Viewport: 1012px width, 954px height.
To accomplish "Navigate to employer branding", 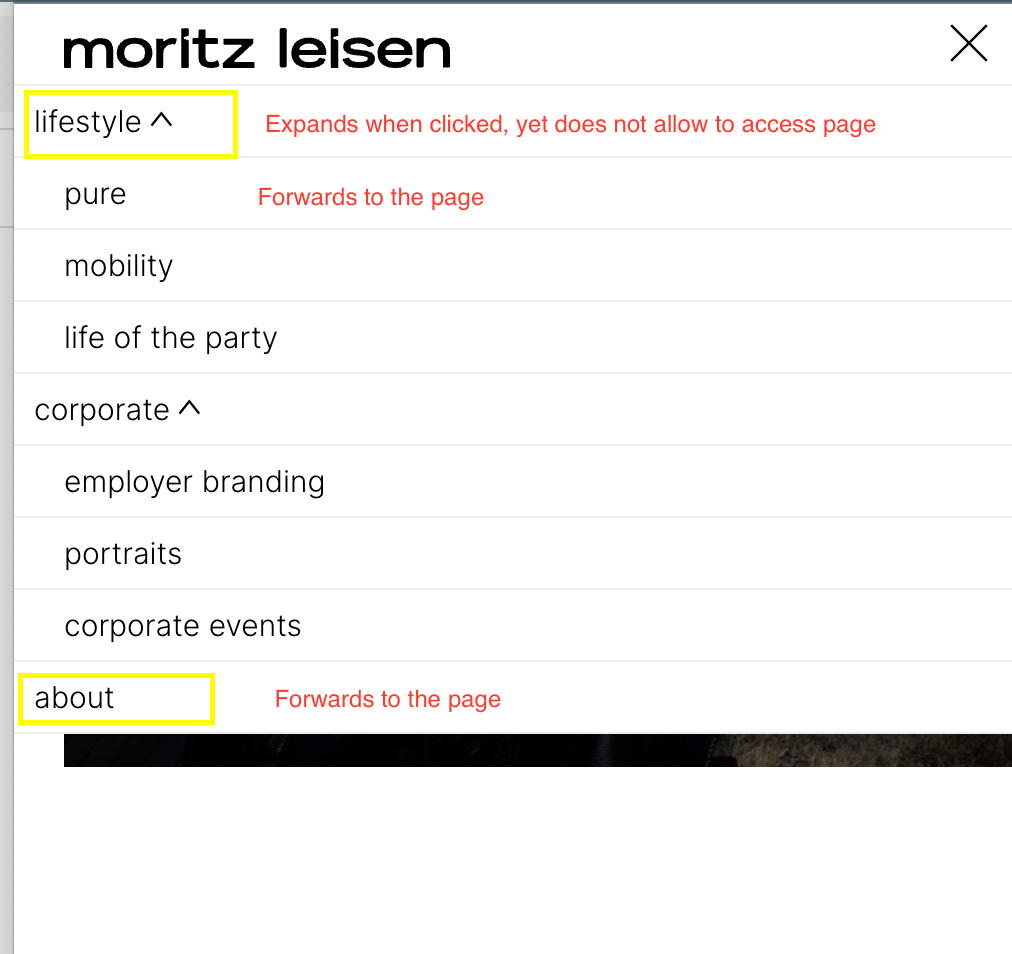I will click(194, 482).
